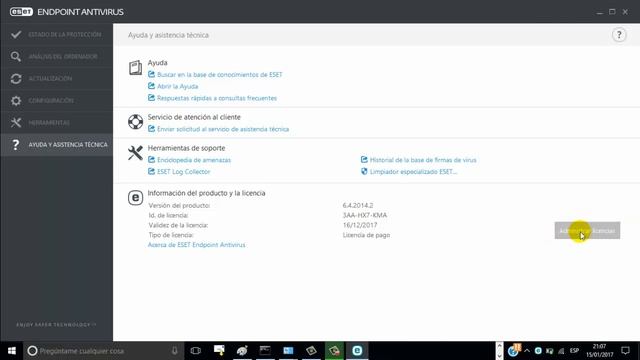Click the external link icon beside ESET Log Collector
Image resolution: width=640 pixels, height=360 pixels.
pos(151,171)
